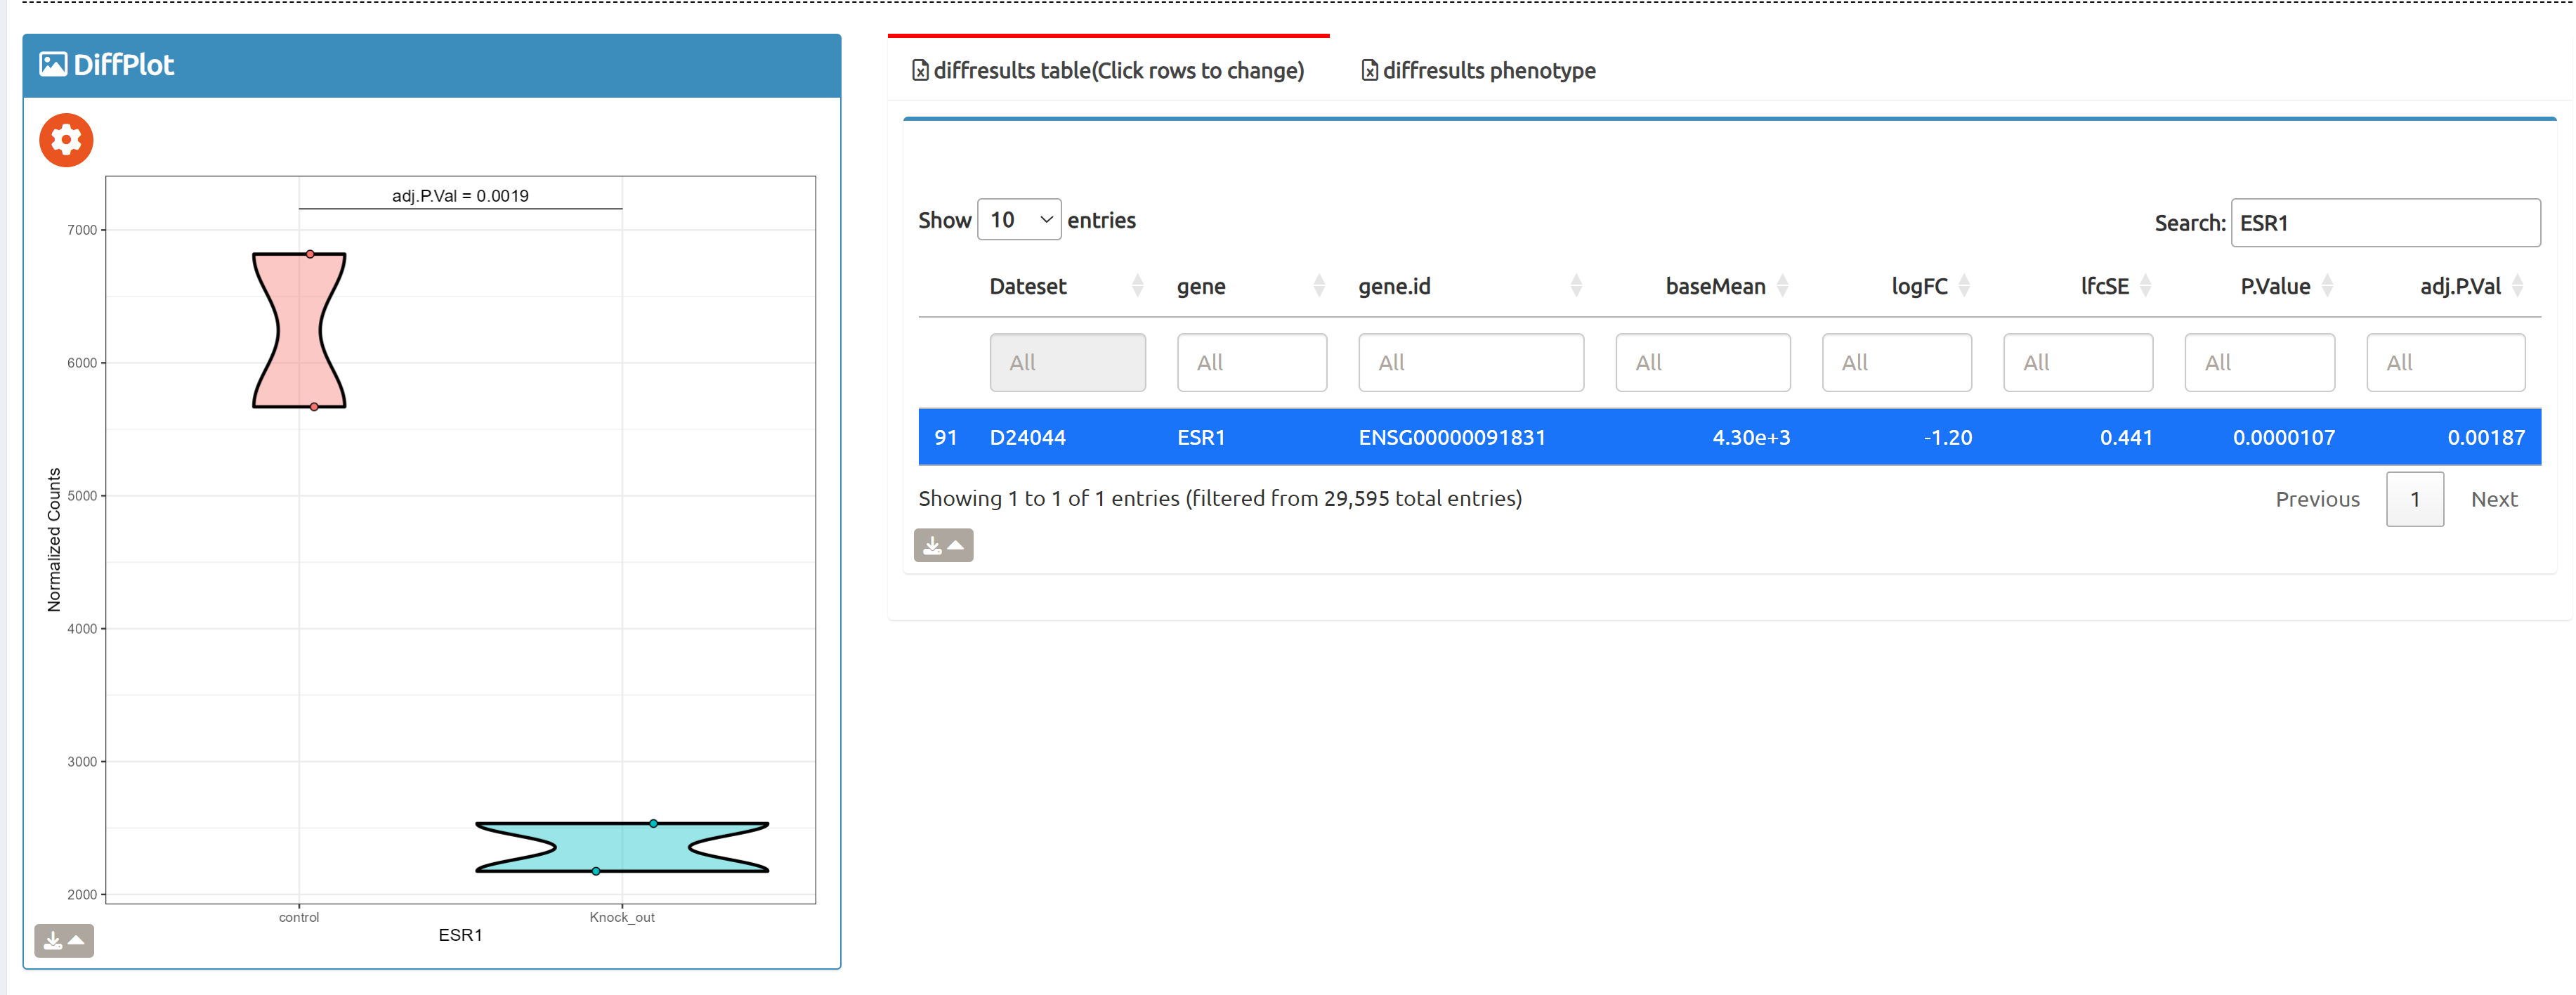The height and width of the screenshot is (995, 2576).
Task: Click the pink control violin in plot
Action: 299,330
